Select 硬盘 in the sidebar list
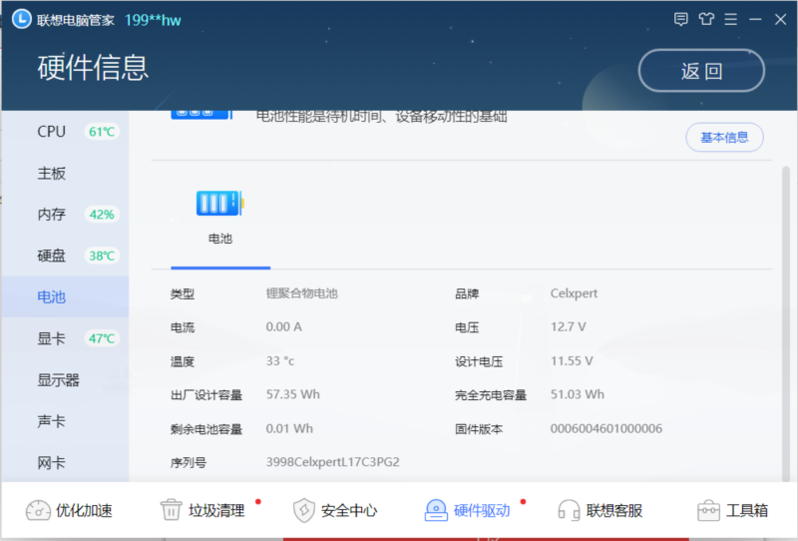This screenshot has width=798, height=541. [51, 256]
